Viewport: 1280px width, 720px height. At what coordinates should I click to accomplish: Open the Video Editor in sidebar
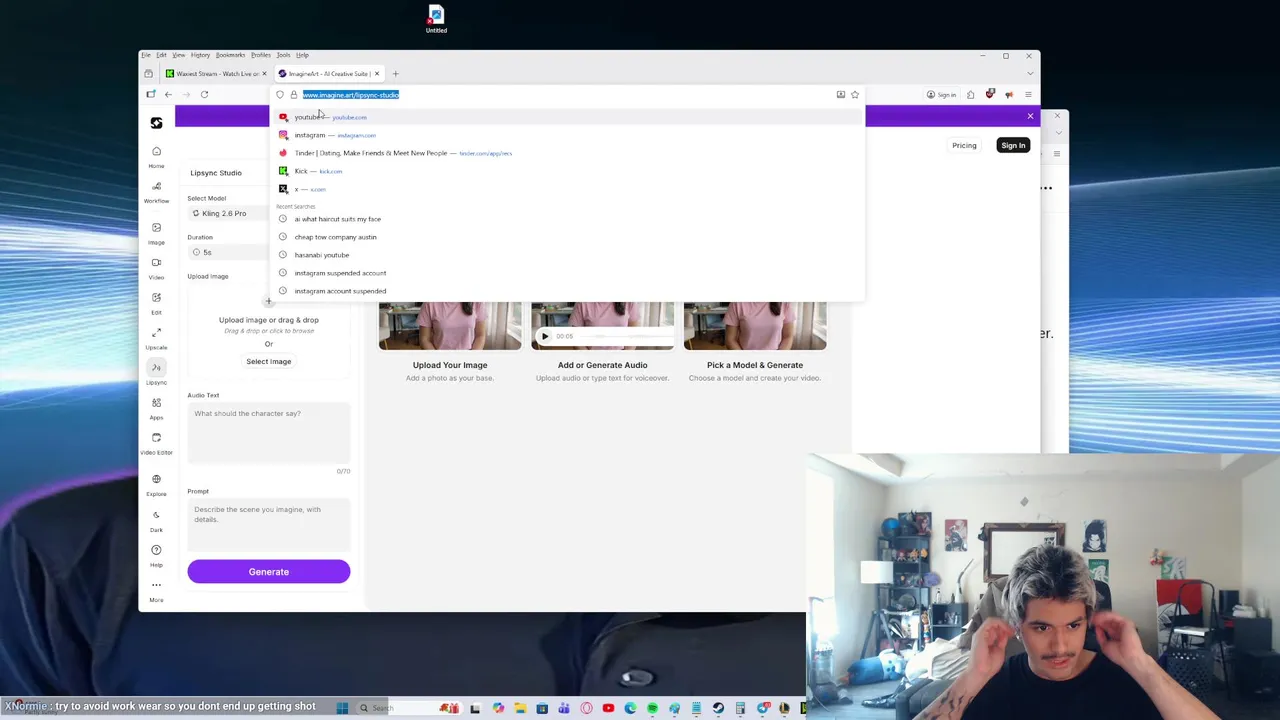click(x=156, y=442)
